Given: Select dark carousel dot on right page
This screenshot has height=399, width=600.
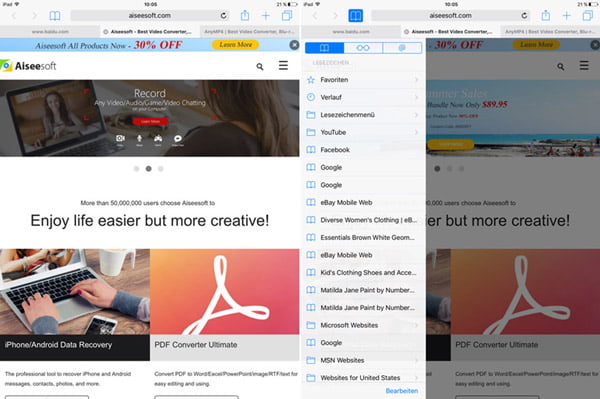Looking at the screenshot, I should pyautogui.click(x=437, y=169).
